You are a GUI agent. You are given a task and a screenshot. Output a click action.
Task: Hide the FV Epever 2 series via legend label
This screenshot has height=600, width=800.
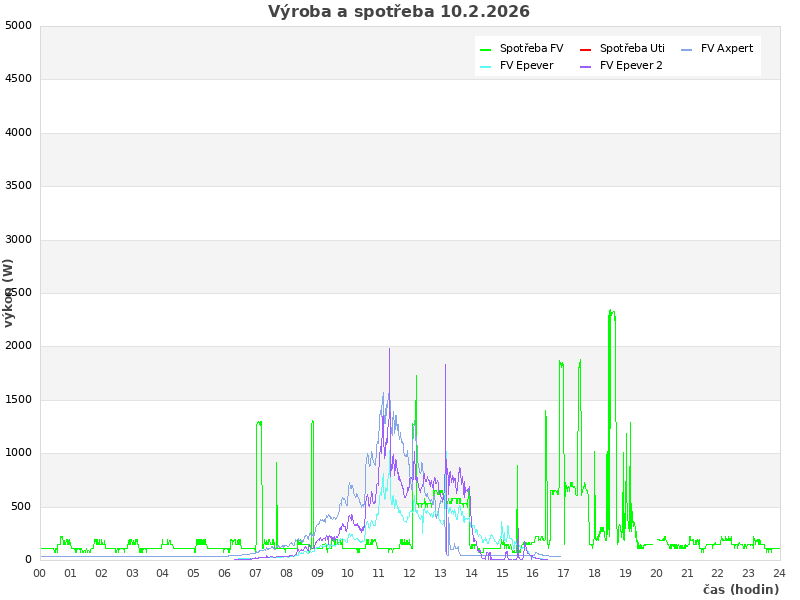(631, 65)
